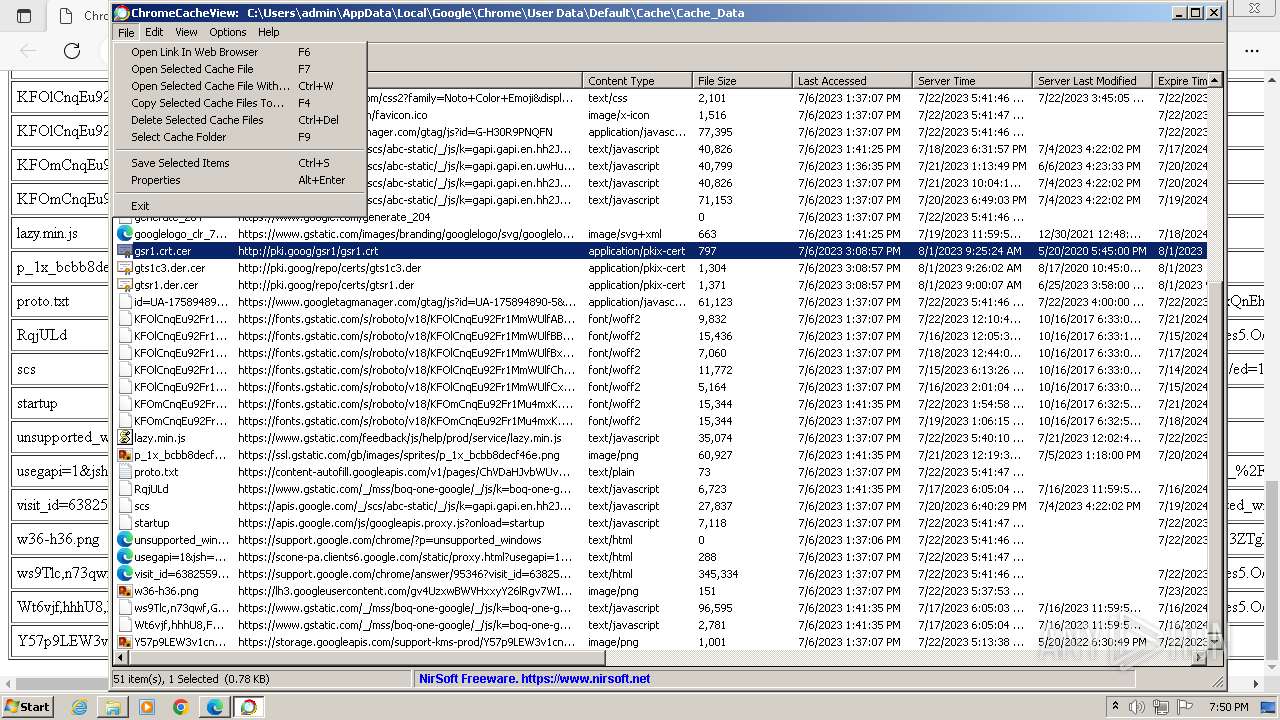
Task: Click the Edge icon of unsupported_win row
Action: (125, 540)
